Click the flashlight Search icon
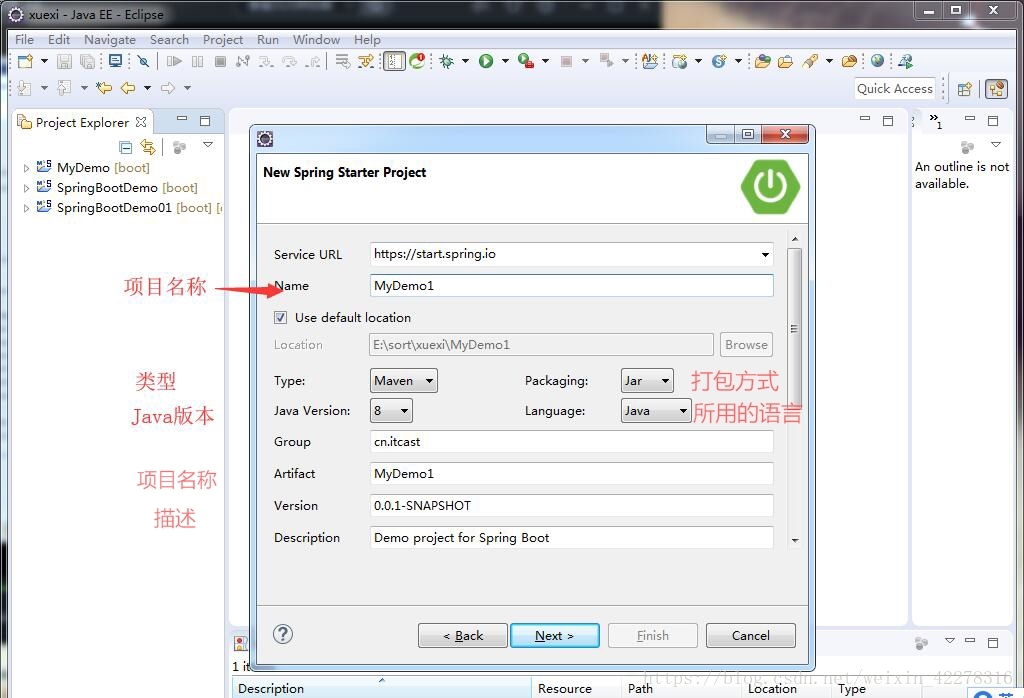1024x698 pixels. coord(810,61)
